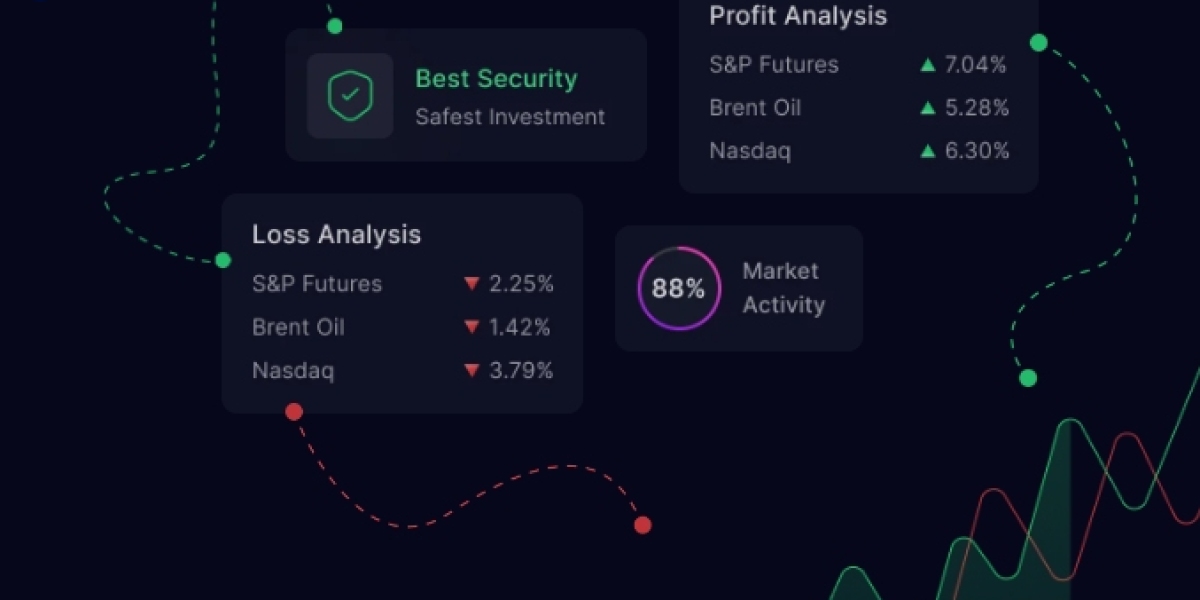Click the red dot below Loss Analysis card
The image size is (1200, 600).
(294, 411)
